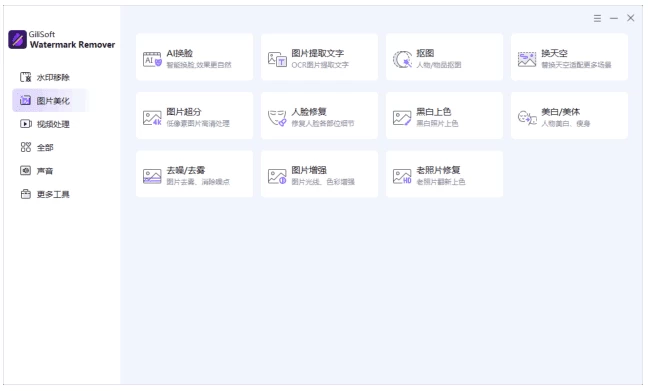This screenshot has height=391, width=648.
Task: Select the 老照片修复 title text
Action: (438, 170)
